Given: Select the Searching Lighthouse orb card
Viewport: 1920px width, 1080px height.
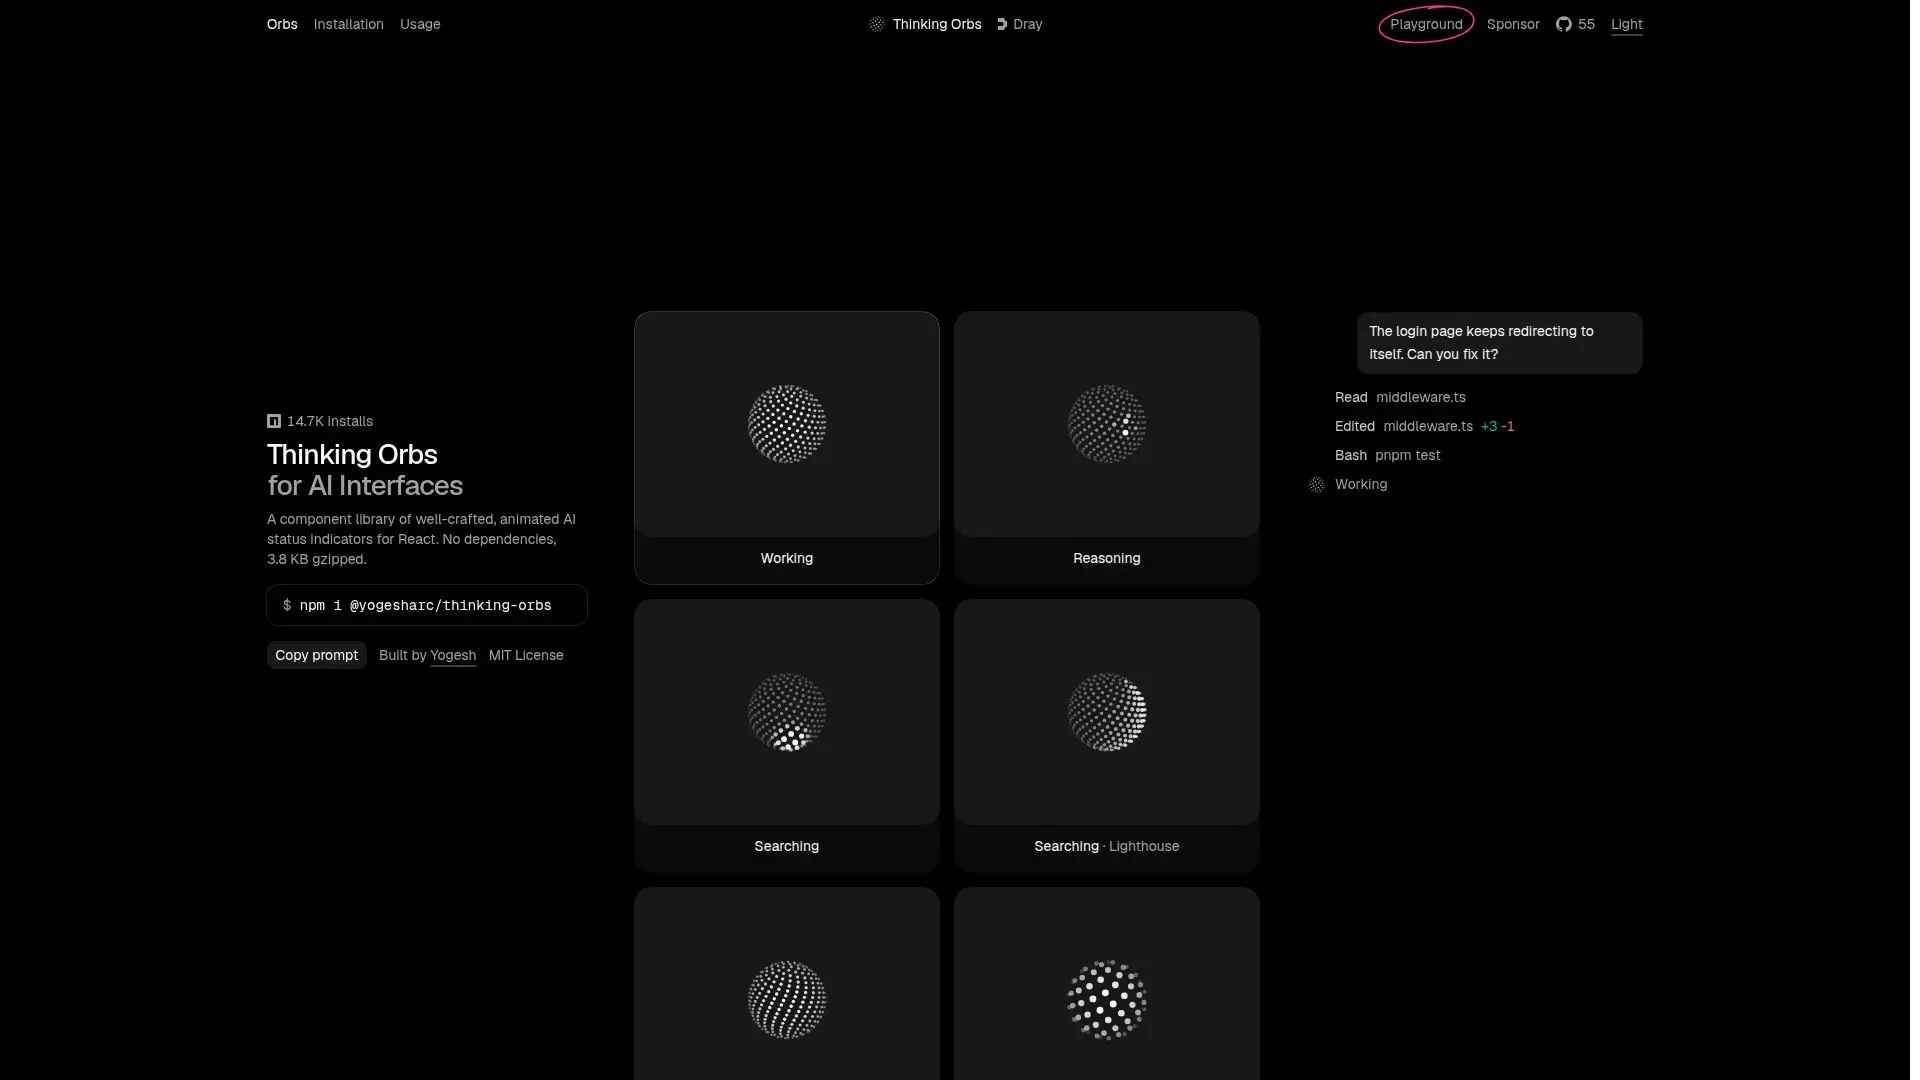Looking at the screenshot, I should coord(1107,736).
